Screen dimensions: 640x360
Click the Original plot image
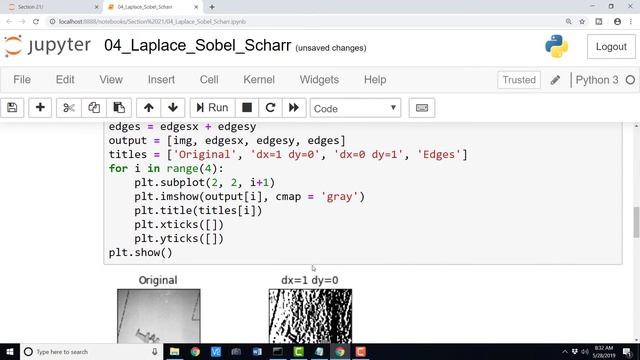click(x=159, y=316)
